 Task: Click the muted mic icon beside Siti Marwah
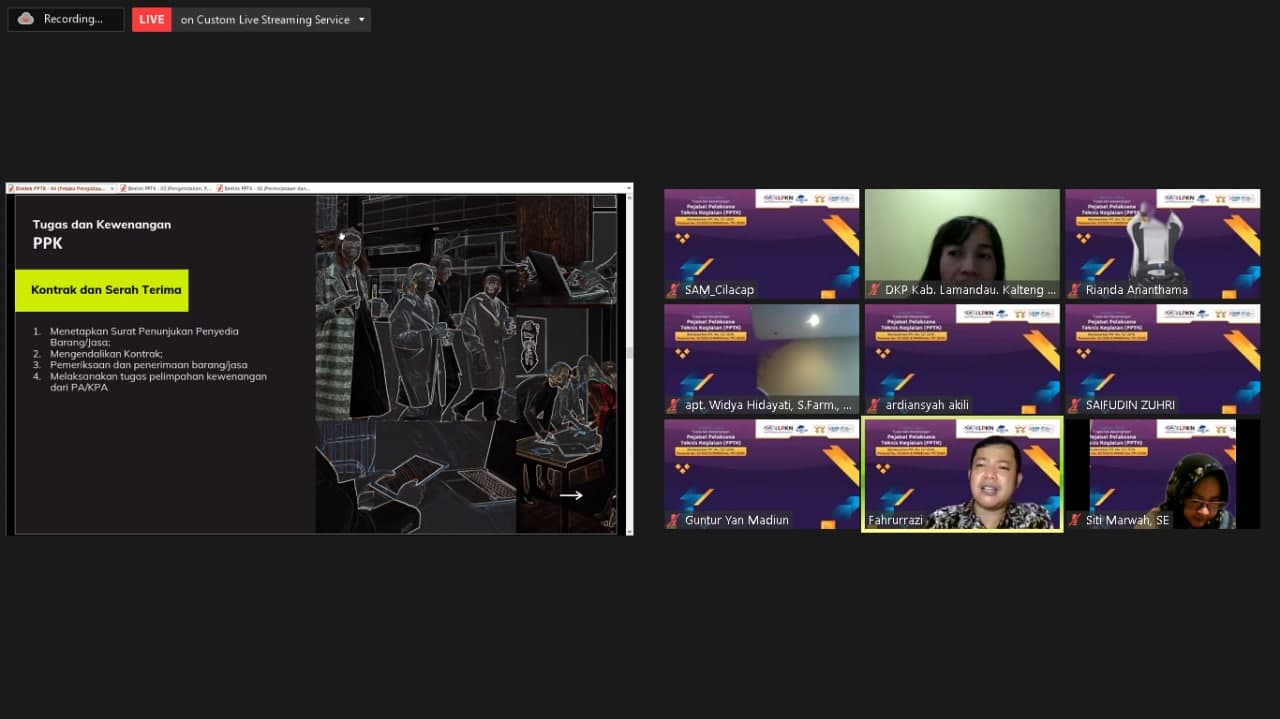(x=1074, y=520)
